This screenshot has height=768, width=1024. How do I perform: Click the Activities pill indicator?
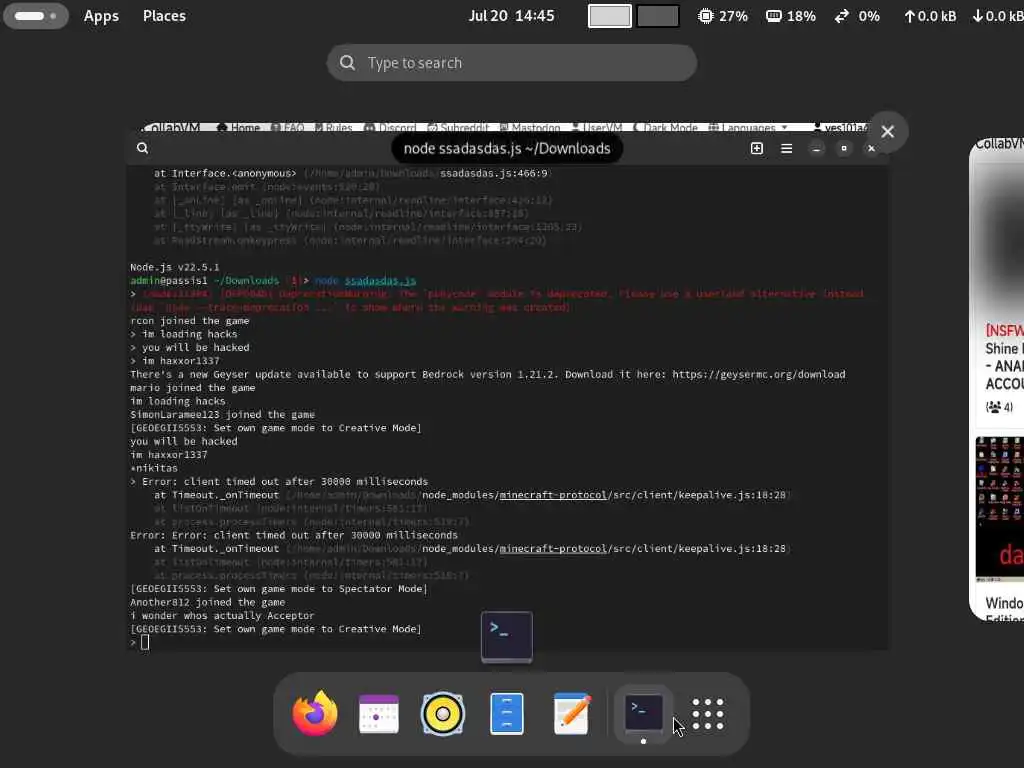pos(36,16)
